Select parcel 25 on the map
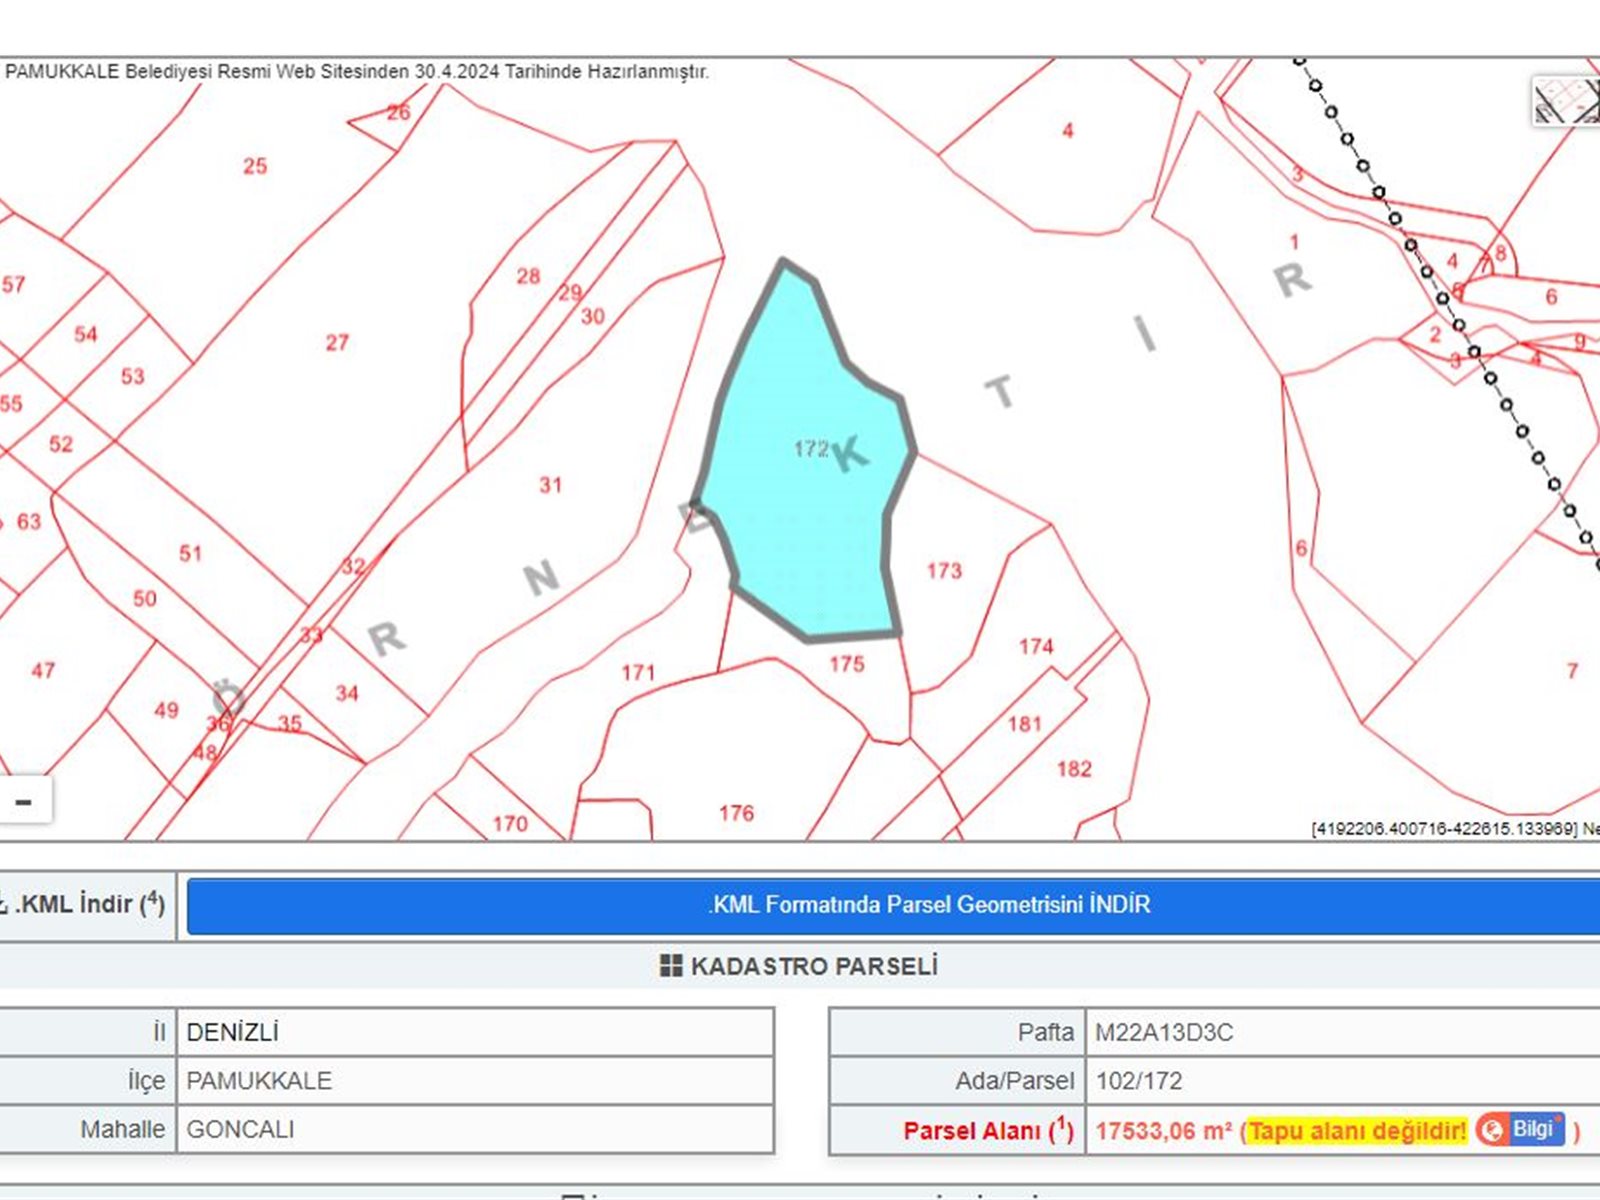 (x=254, y=166)
